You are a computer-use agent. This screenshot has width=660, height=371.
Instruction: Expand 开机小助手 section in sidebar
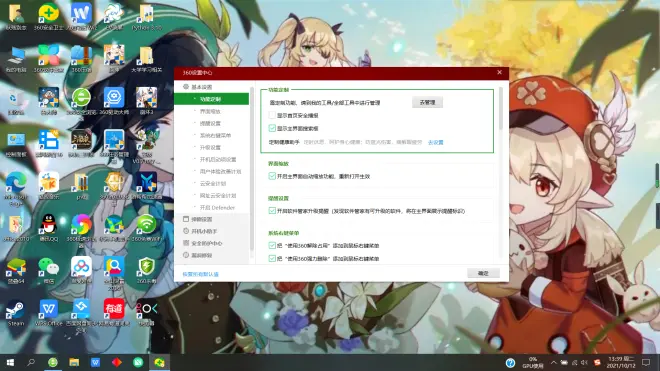[212, 231]
